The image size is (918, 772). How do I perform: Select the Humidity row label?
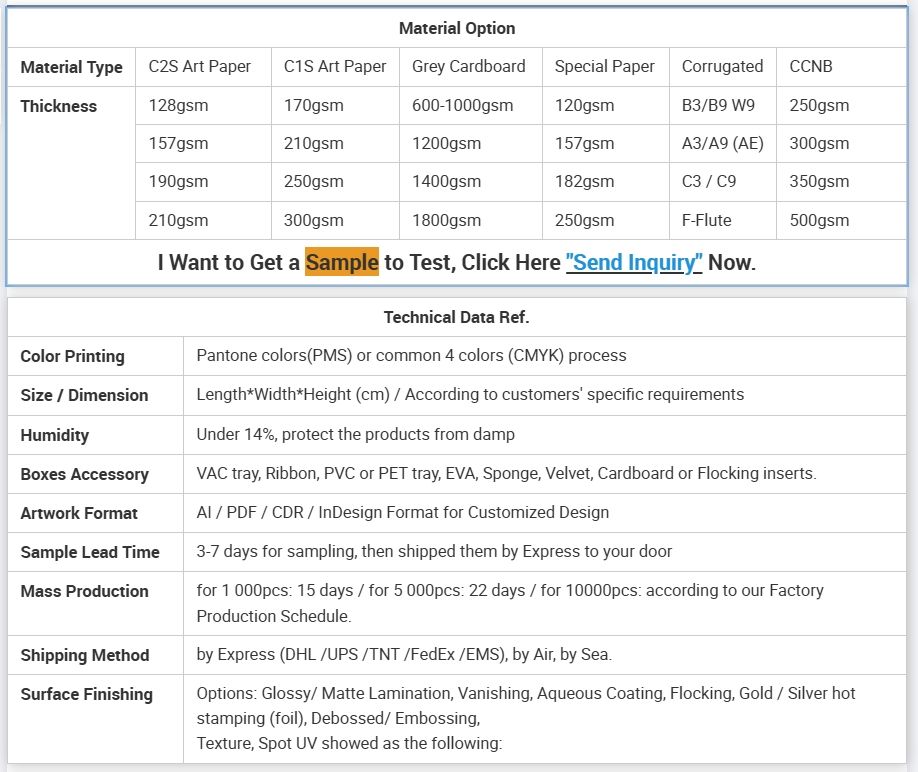(x=54, y=435)
